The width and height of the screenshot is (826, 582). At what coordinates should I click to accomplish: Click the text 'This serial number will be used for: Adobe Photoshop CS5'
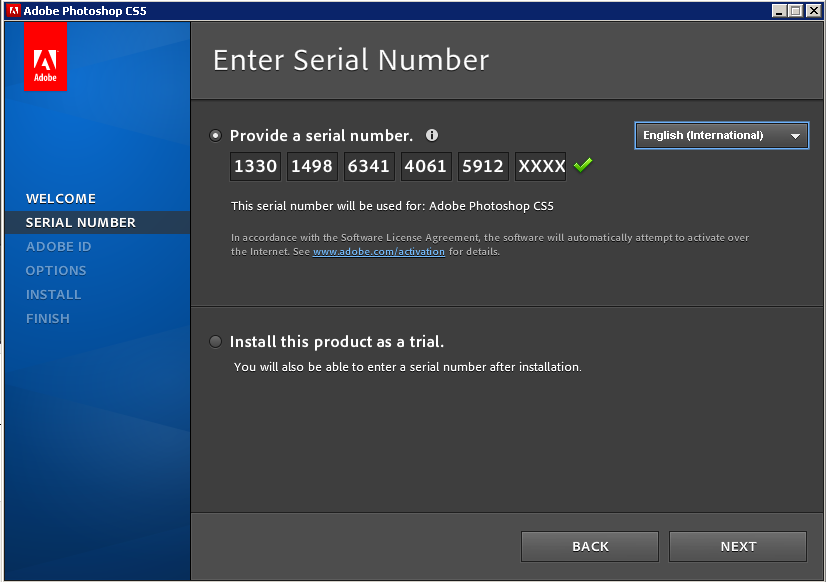[392, 206]
